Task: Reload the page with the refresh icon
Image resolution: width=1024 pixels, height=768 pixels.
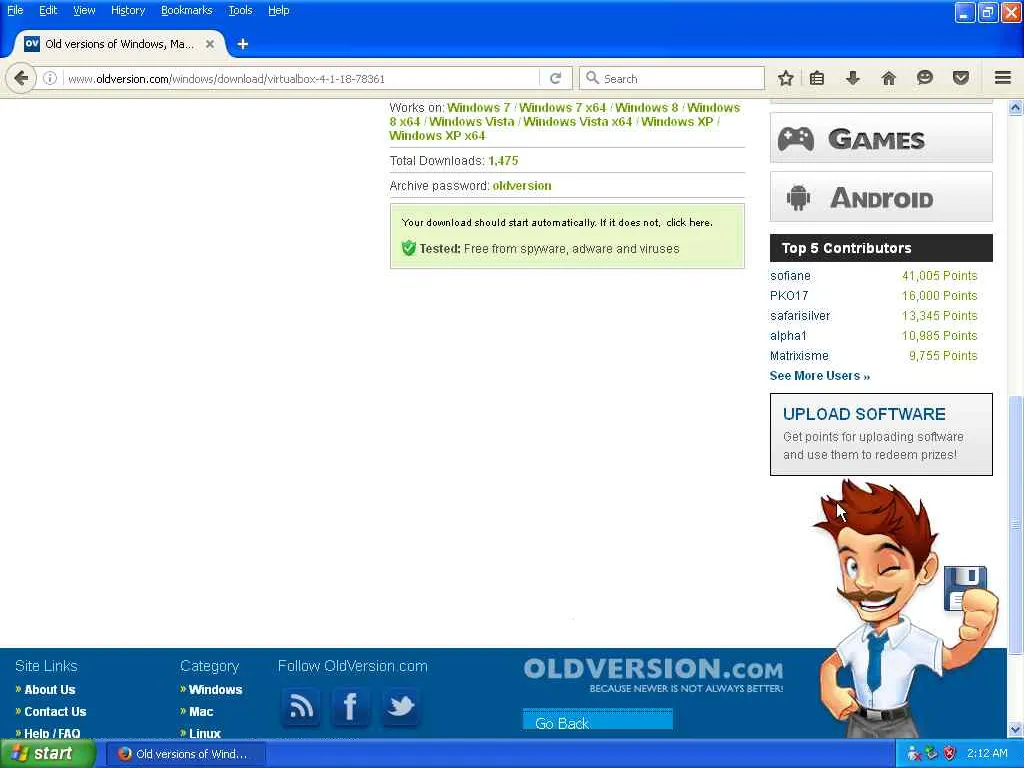Action: [x=556, y=78]
